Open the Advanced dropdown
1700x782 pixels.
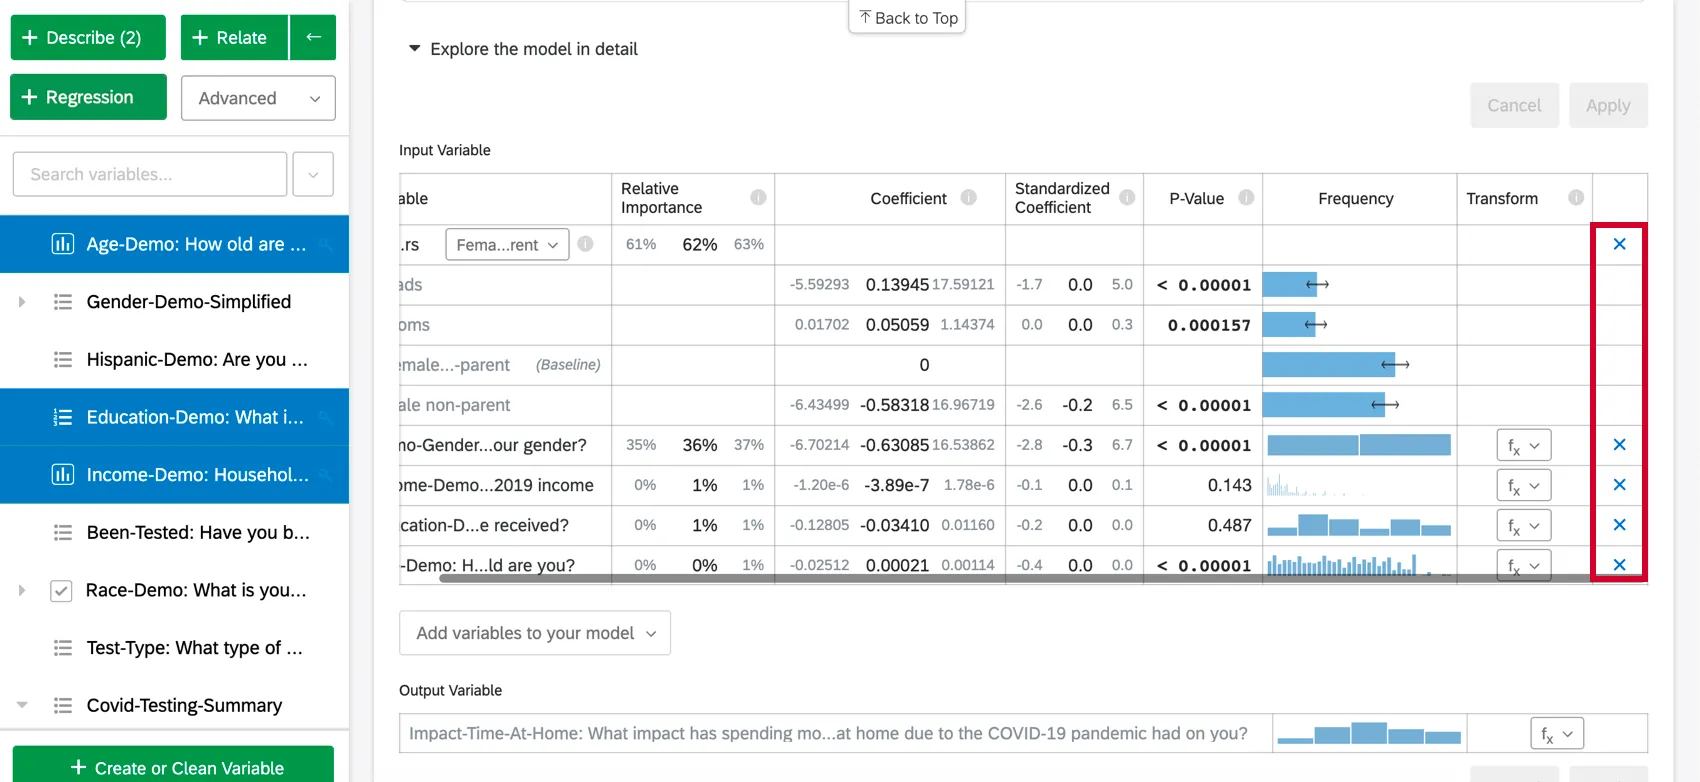(258, 98)
